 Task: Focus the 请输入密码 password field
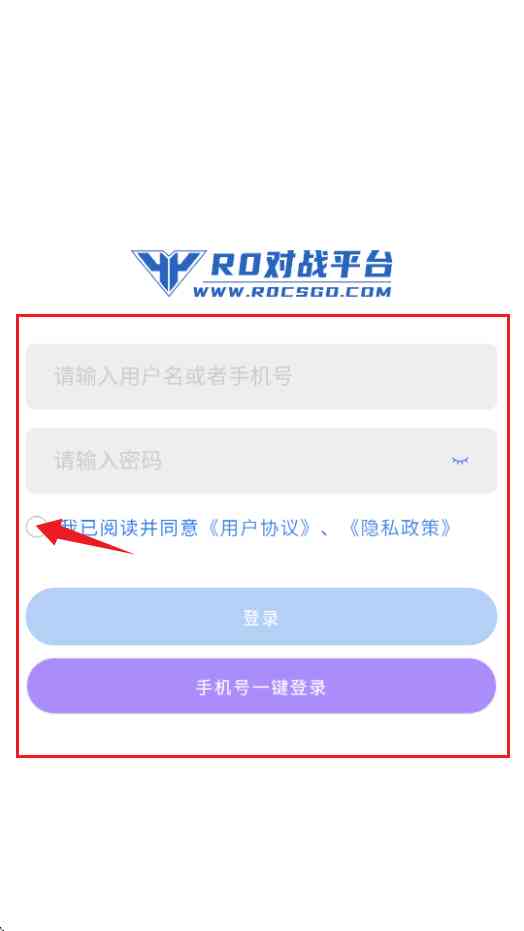coord(261,460)
